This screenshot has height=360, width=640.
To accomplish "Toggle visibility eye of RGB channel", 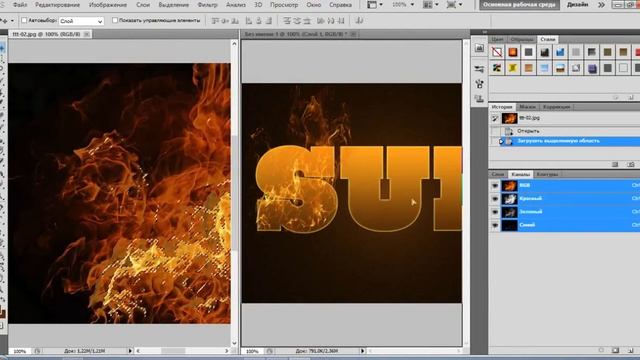I will point(495,186).
